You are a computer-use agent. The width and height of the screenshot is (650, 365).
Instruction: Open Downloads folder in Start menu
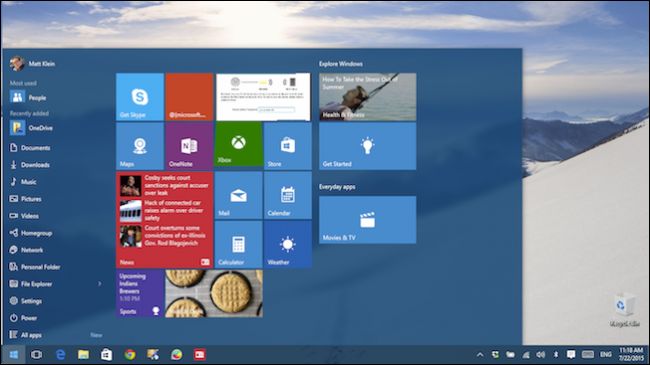[29, 165]
